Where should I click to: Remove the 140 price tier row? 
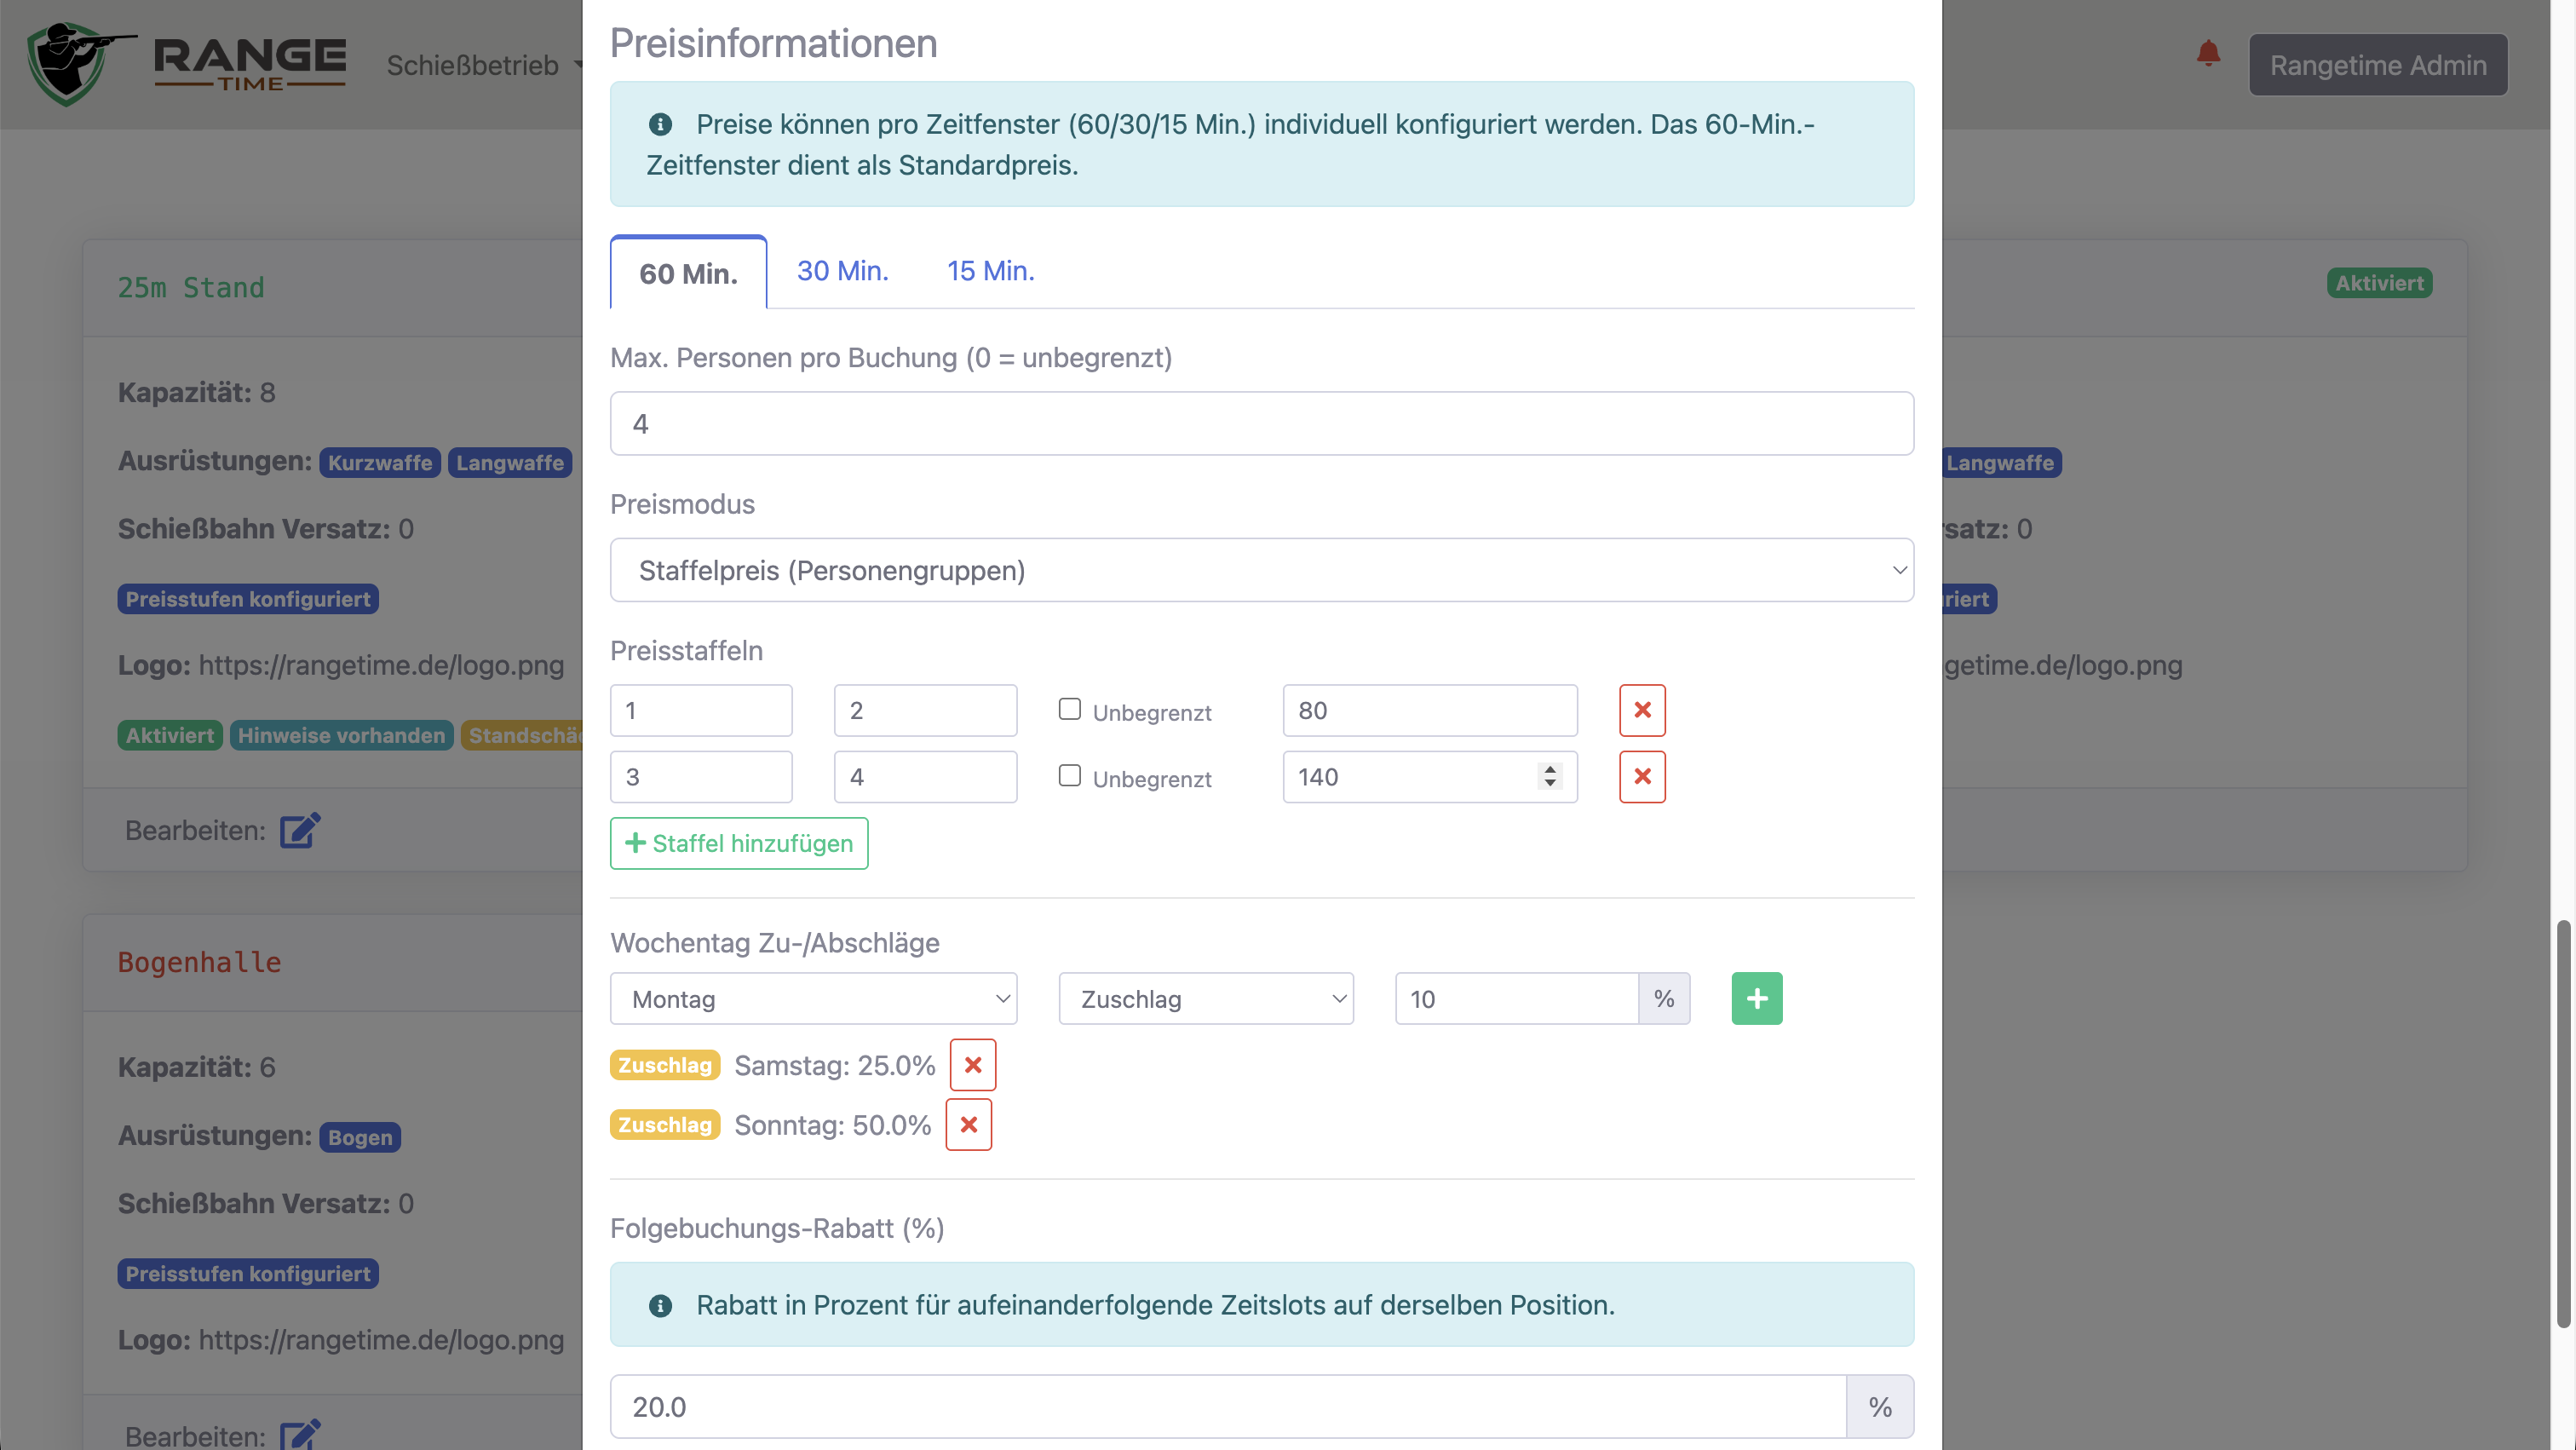1642,777
